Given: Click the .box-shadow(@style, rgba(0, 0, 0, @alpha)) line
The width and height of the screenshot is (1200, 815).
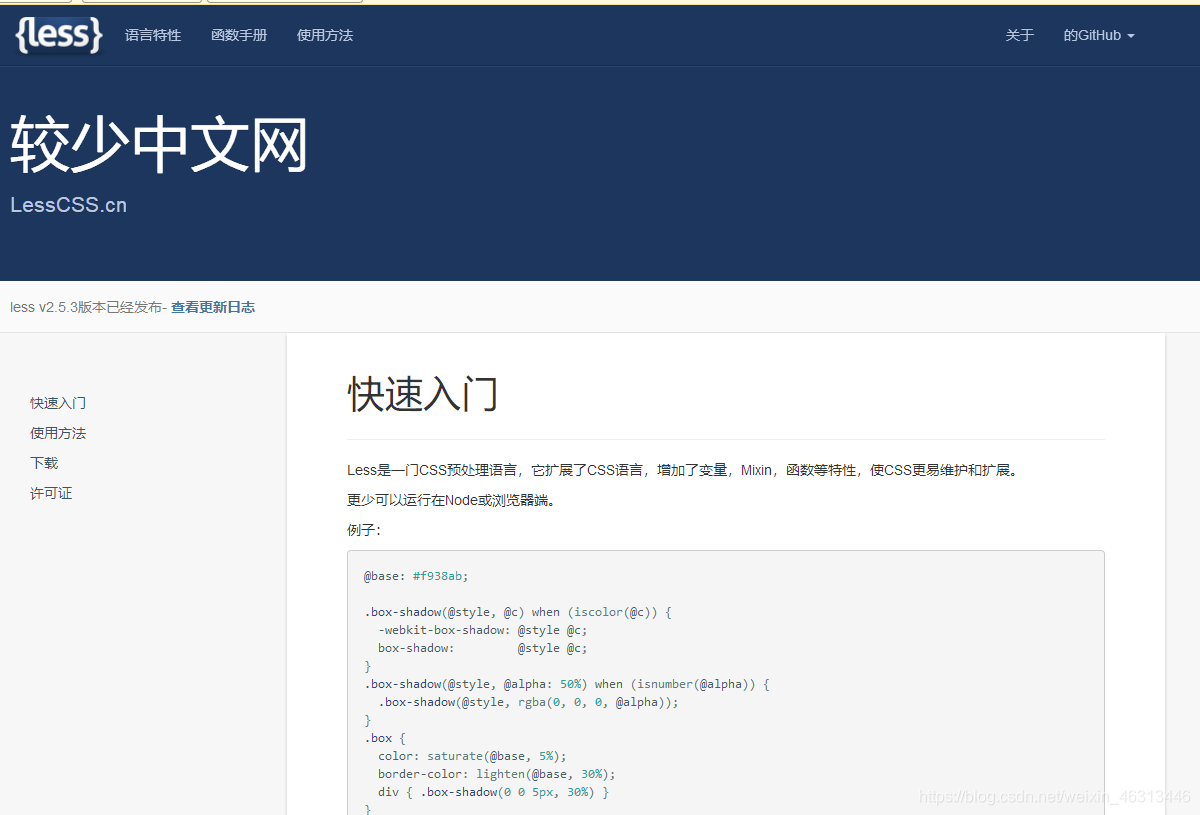Looking at the screenshot, I should click(528, 702).
